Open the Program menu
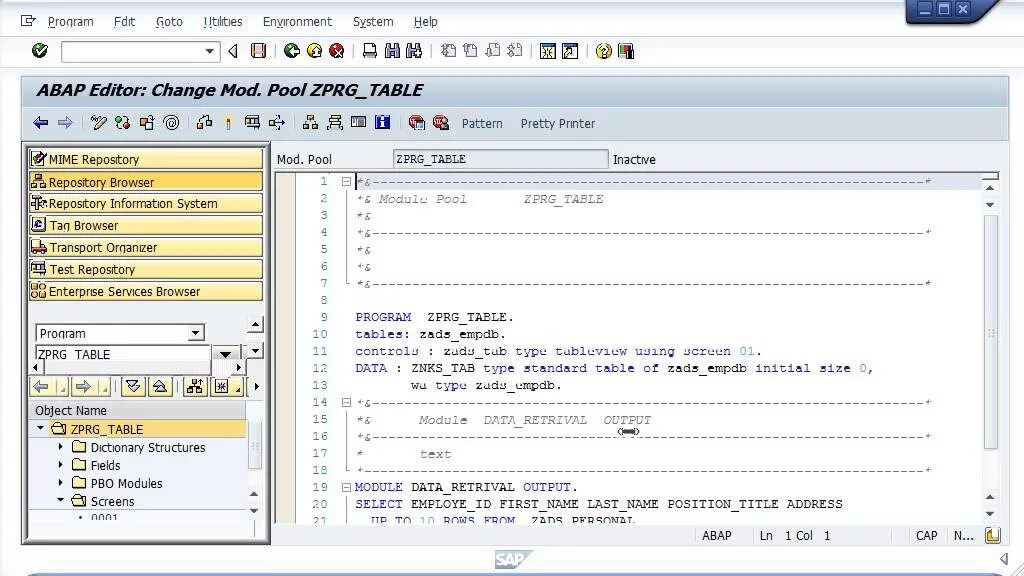Screen dimensions: 1024x576 tap(71, 22)
